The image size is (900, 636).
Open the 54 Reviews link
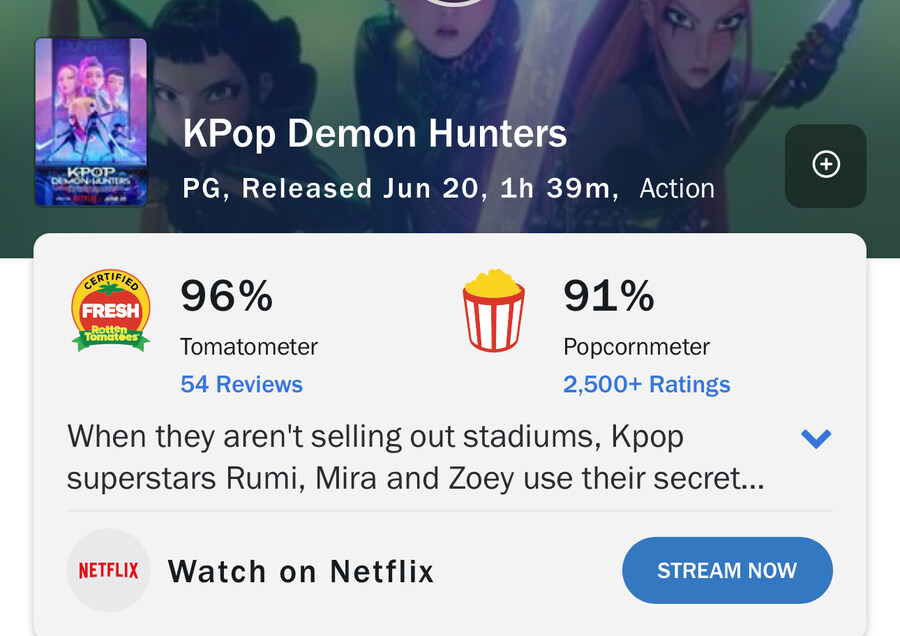click(241, 384)
